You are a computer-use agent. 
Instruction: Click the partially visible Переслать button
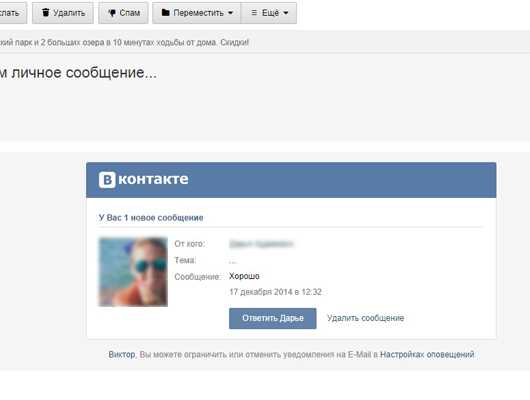coord(13,13)
